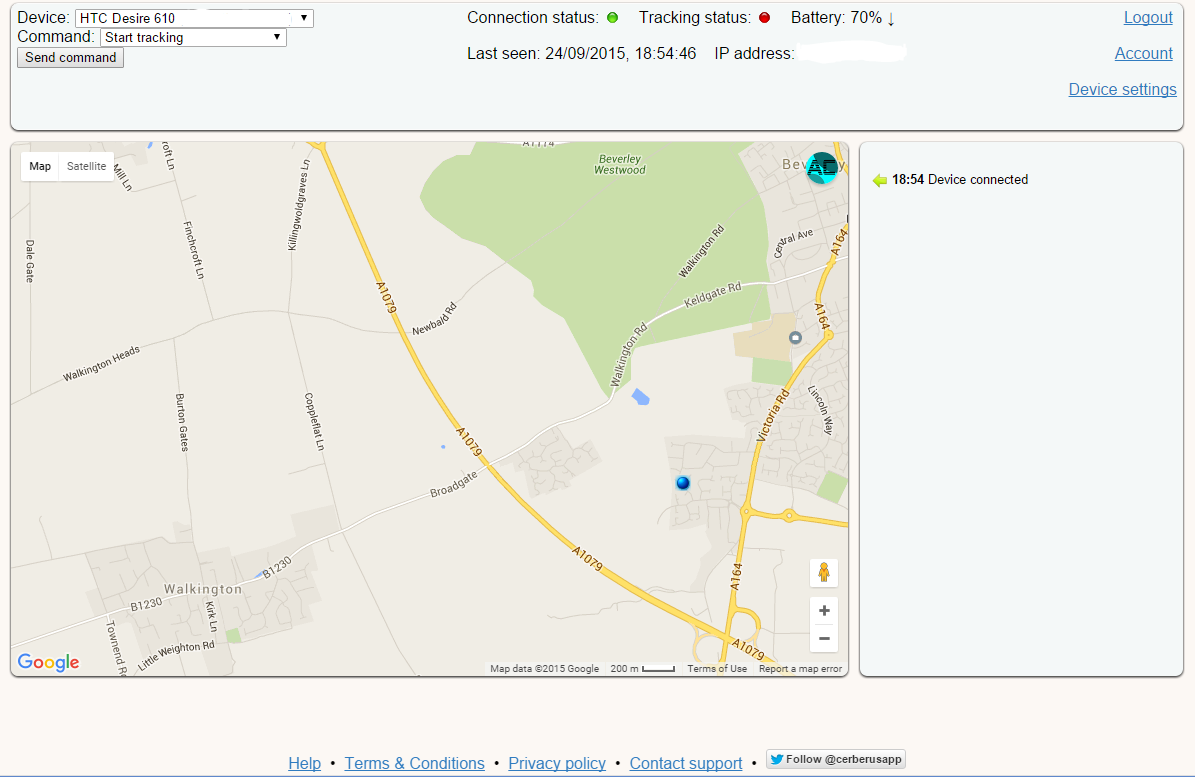Click Report a map error link

click(800, 669)
